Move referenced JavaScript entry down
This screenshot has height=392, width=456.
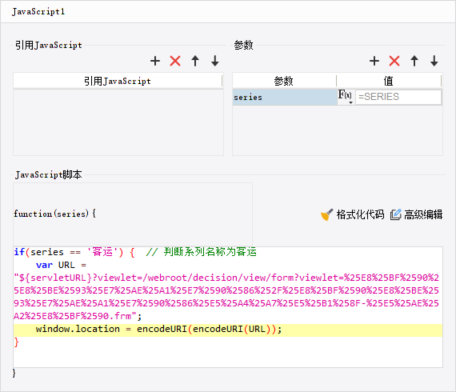[215, 61]
